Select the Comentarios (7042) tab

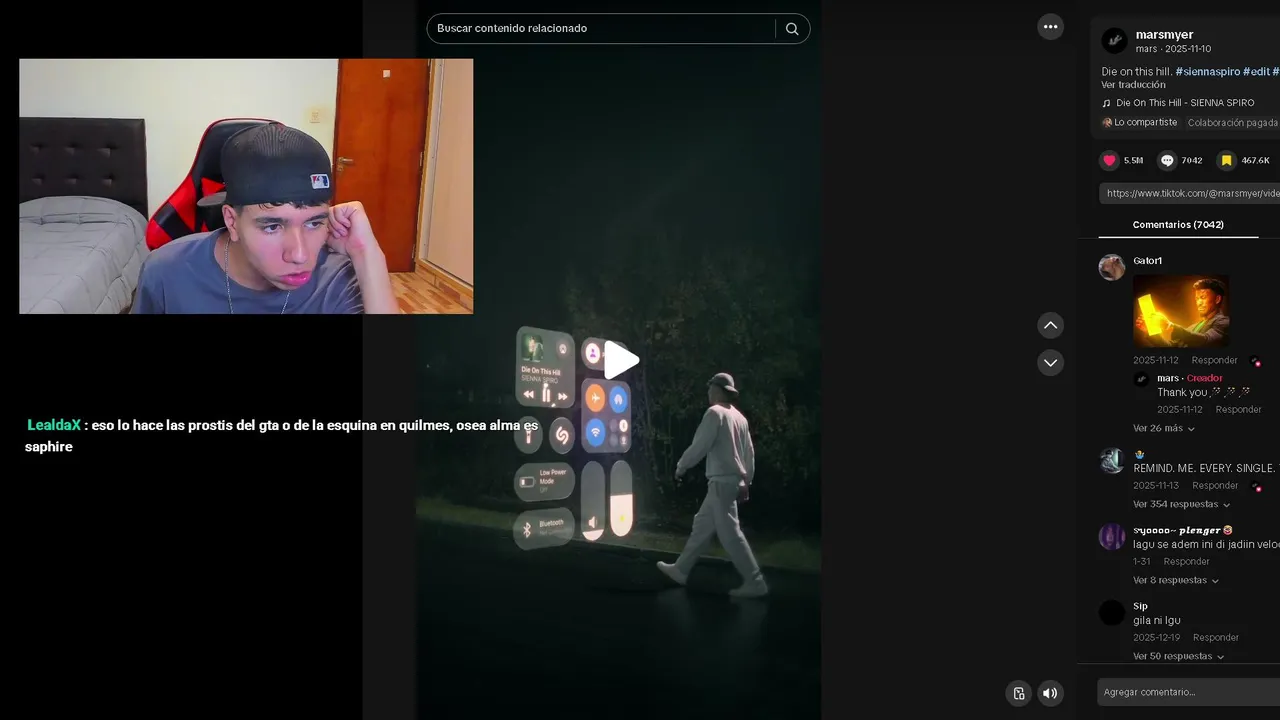pos(1178,225)
